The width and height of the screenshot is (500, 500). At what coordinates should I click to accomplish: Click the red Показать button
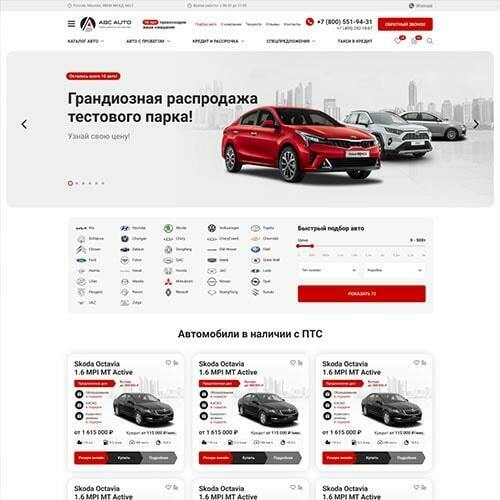[x=362, y=294]
